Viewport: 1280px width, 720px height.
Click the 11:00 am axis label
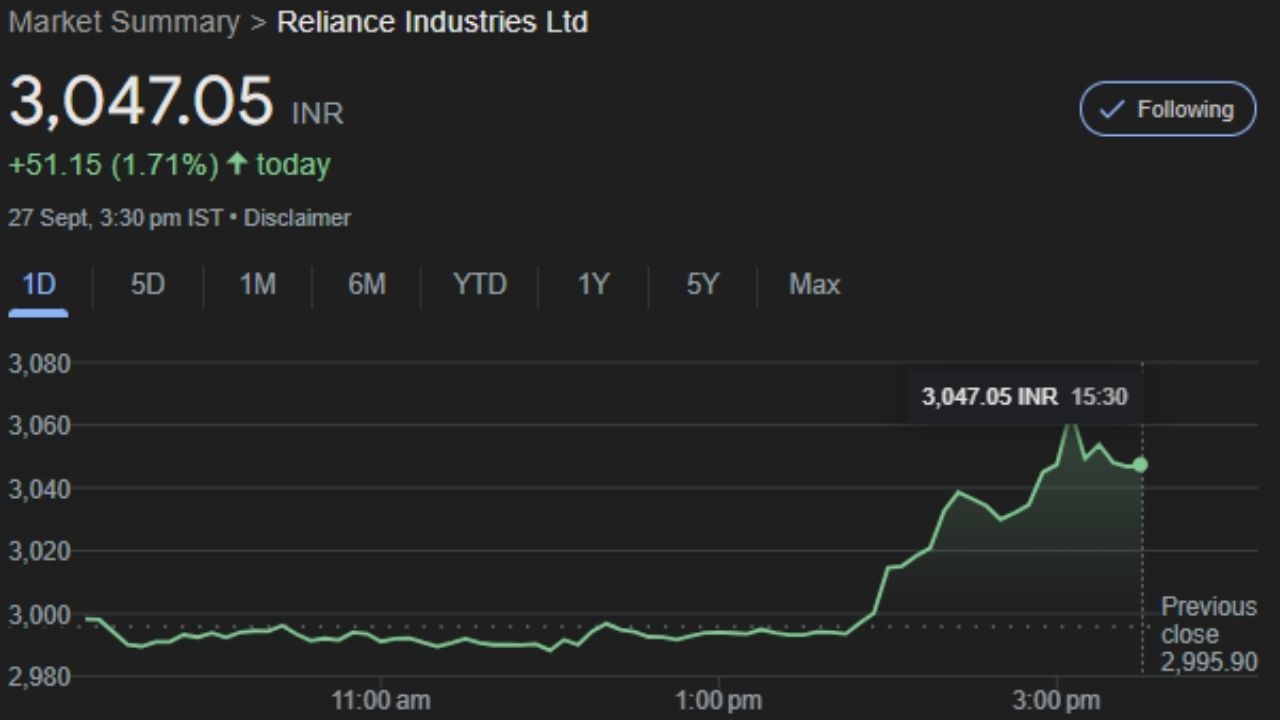tap(381, 700)
